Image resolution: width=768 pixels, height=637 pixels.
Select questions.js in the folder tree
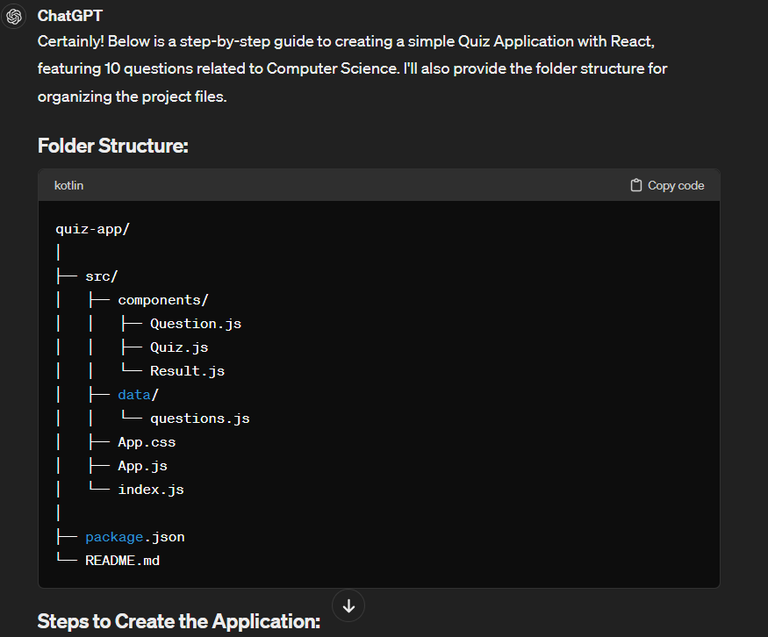tap(199, 418)
